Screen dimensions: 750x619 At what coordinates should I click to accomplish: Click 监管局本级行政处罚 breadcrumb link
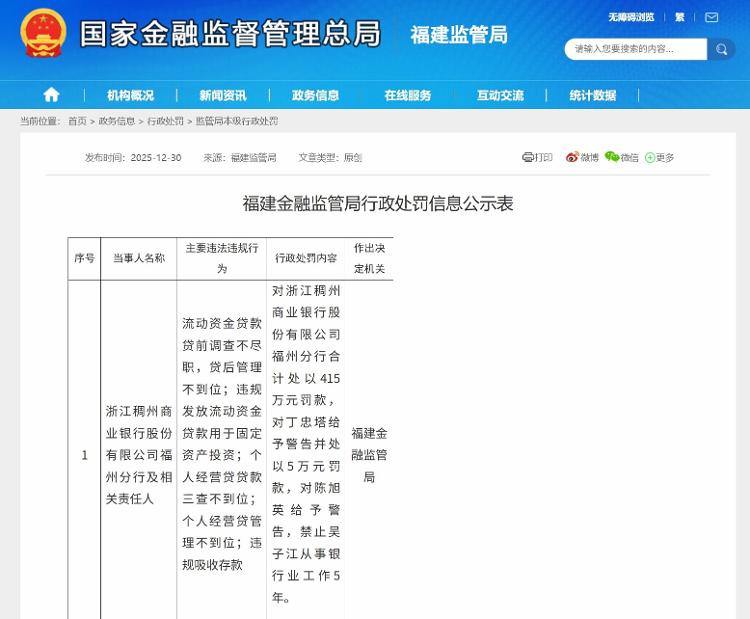[x=236, y=121]
